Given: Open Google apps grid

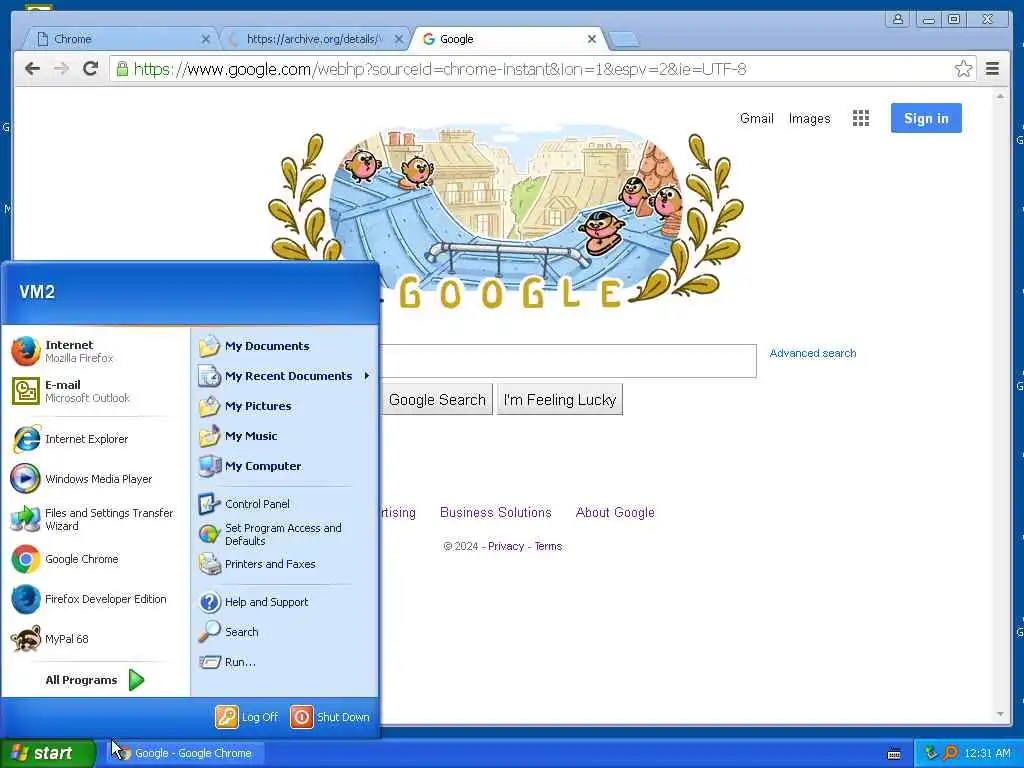Looking at the screenshot, I should (861, 118).
